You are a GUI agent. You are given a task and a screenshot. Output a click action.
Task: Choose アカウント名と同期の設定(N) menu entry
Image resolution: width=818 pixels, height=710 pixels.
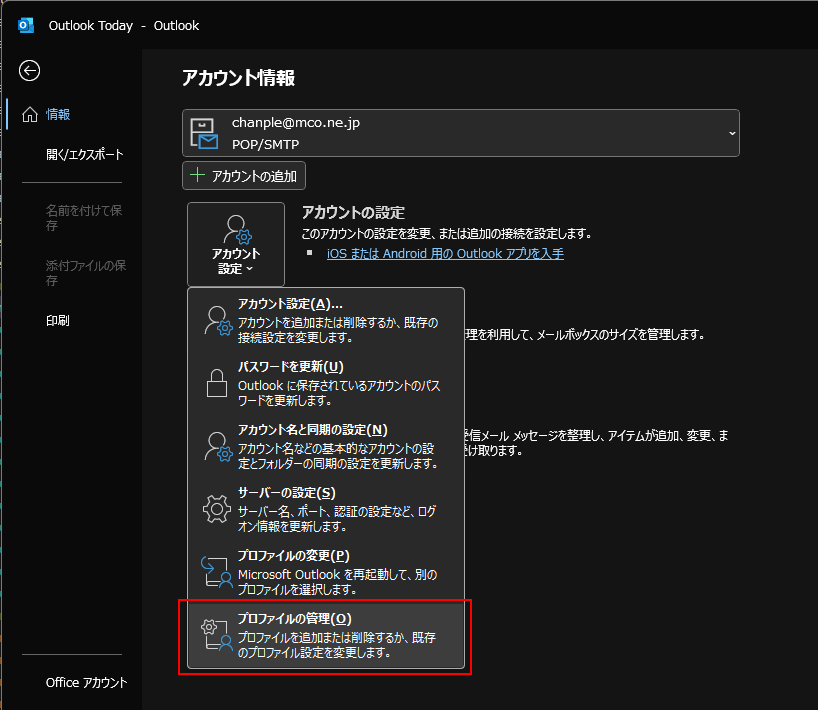click(x=326, y=447)
